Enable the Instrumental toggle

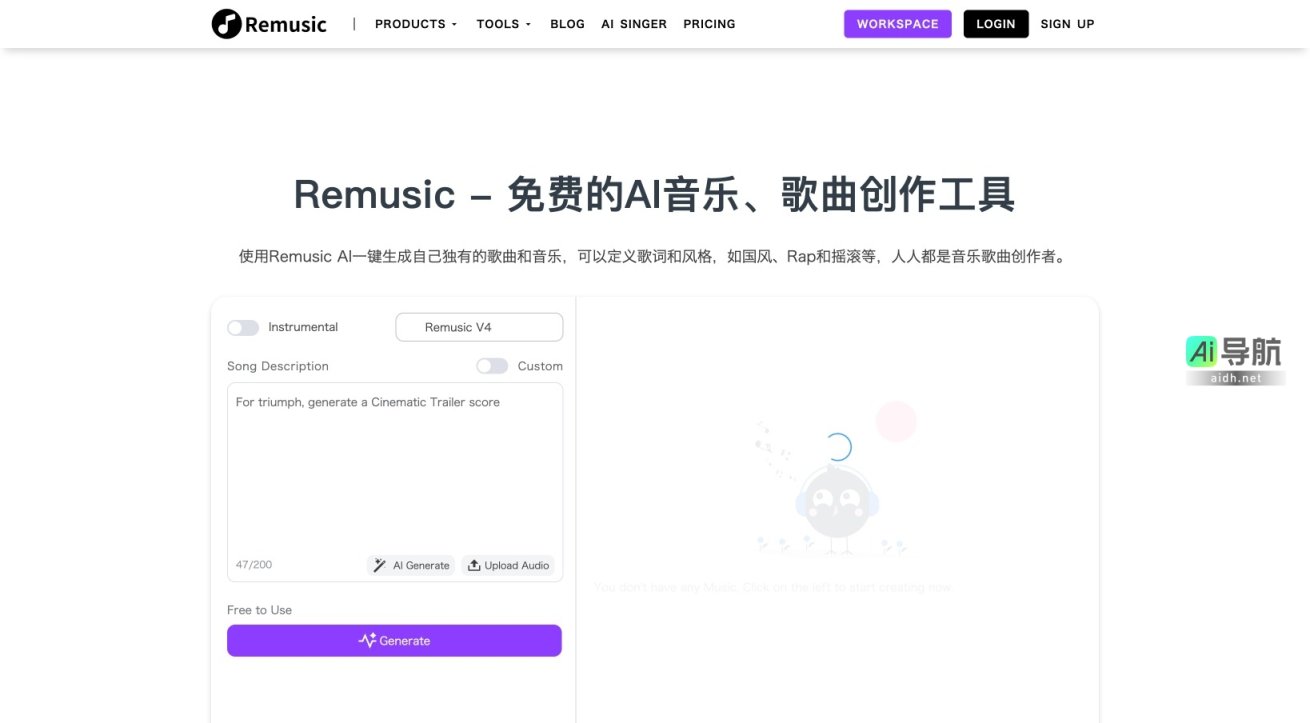pyautogui.click(x=242, y=327)
